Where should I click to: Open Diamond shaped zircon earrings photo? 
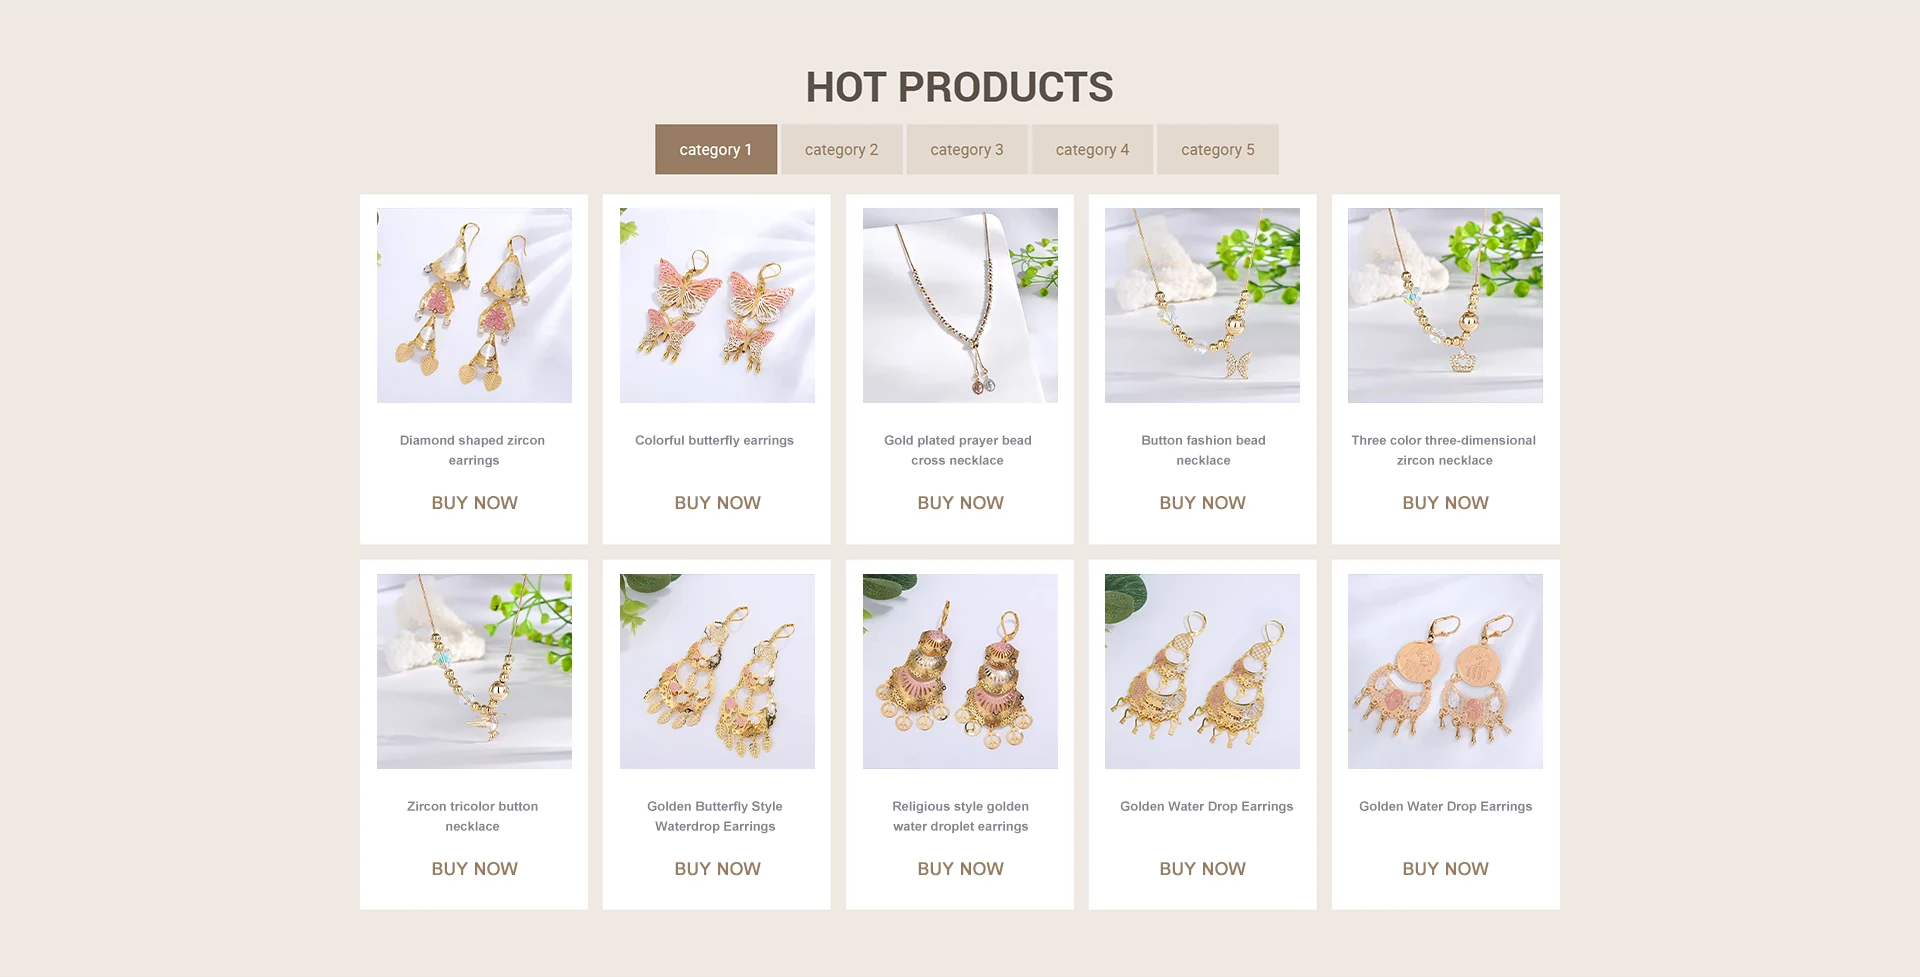[474, 305]
